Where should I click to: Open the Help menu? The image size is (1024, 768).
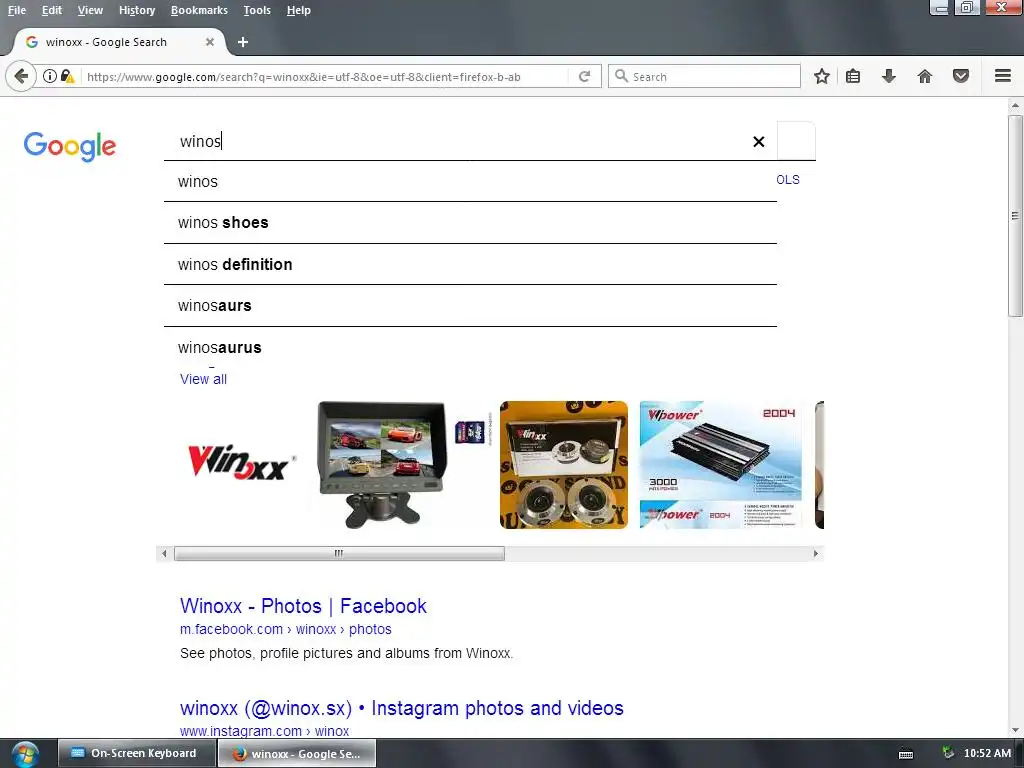point(298,10)
